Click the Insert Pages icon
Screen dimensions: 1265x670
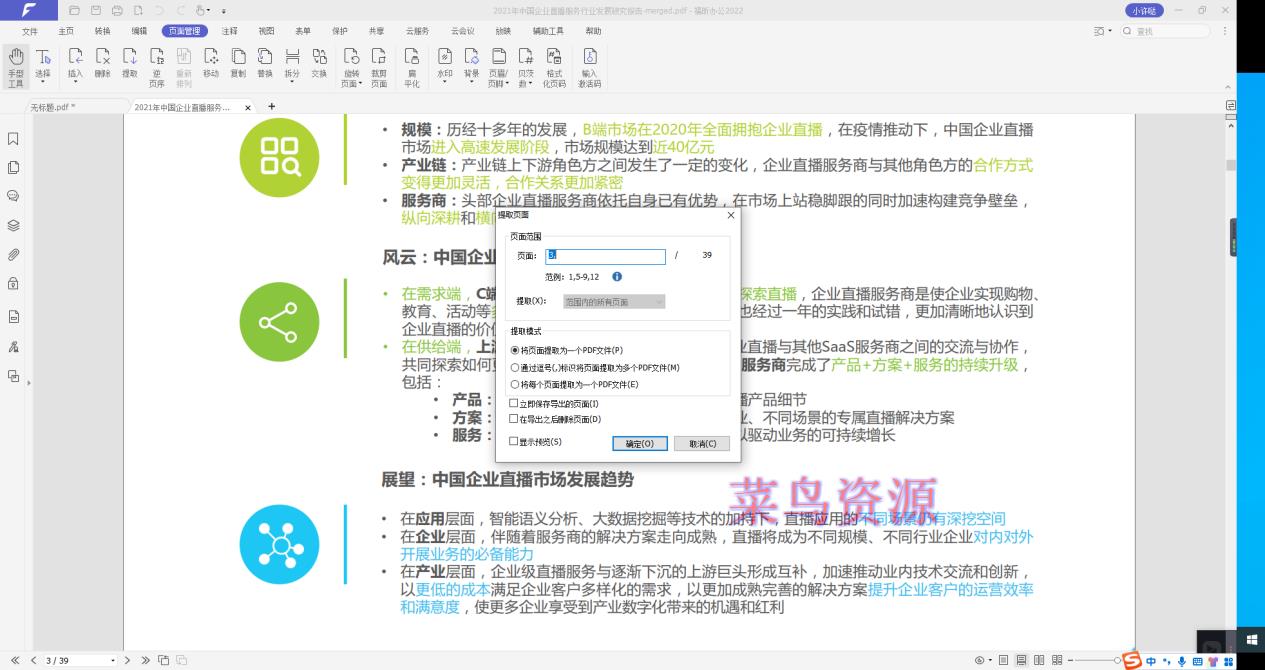click(74, 67)
